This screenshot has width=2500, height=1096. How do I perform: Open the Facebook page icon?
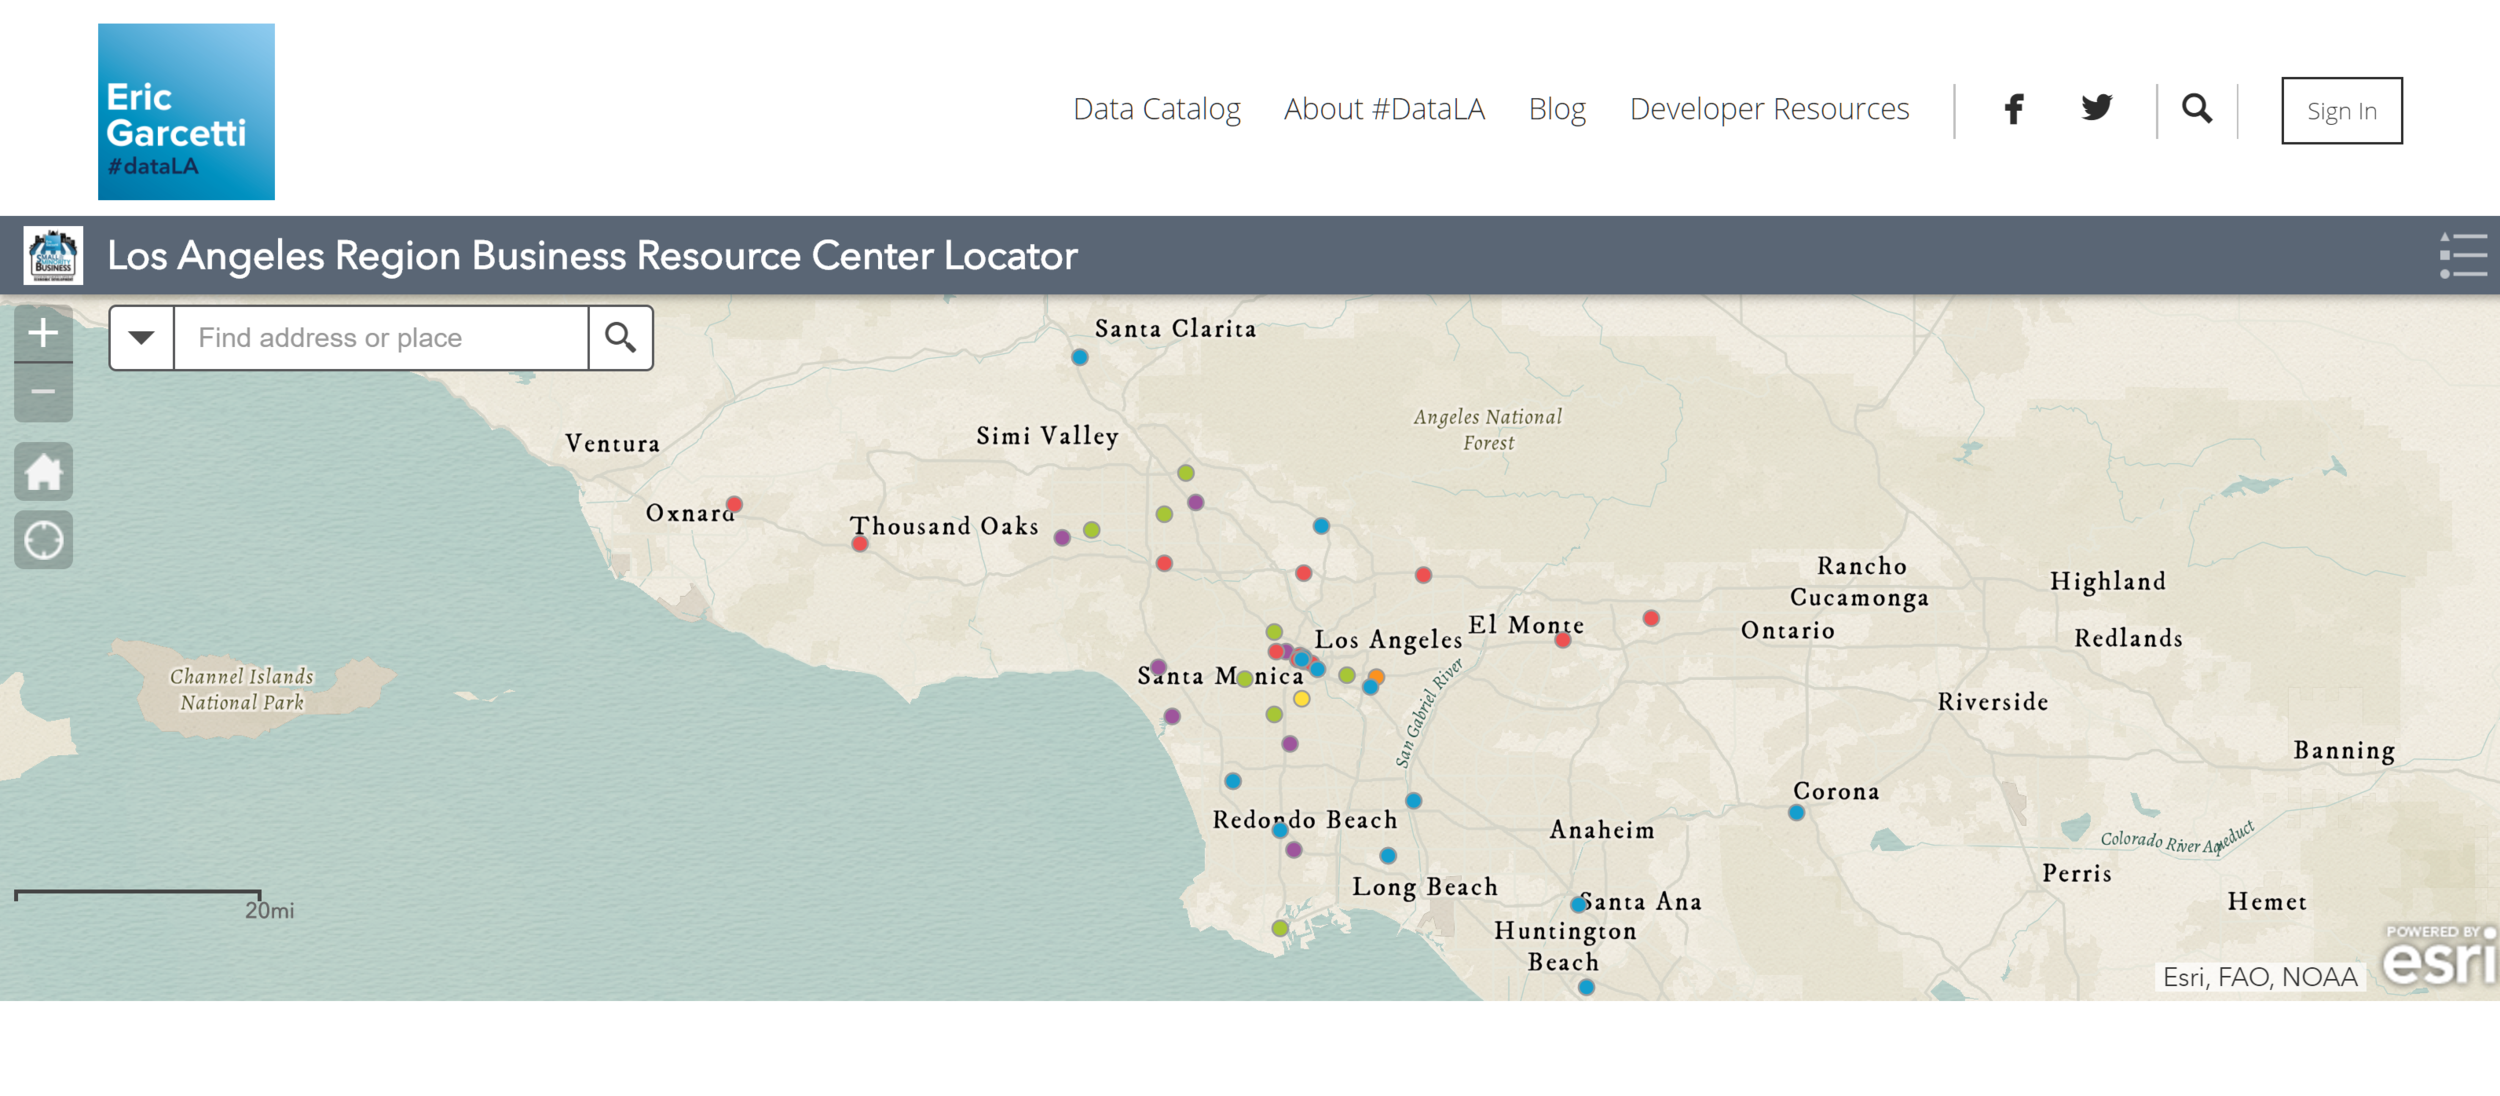coord(2014,109)
